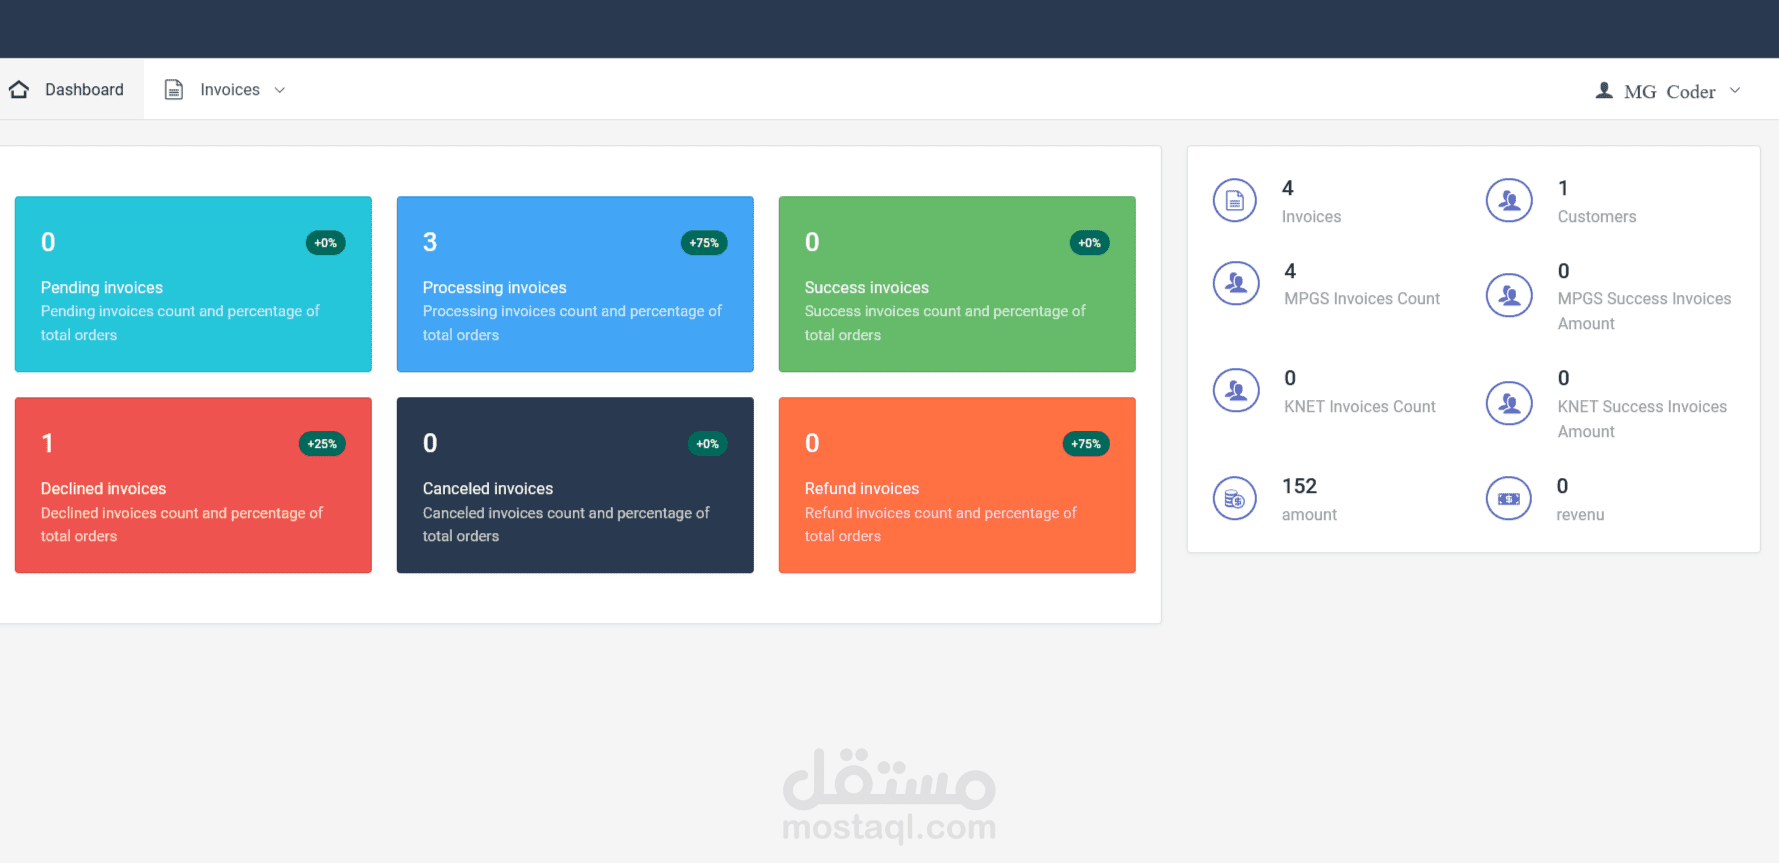Expand the Invoices menu chevron
1779x863 pixels.
[x=280, y=90]
